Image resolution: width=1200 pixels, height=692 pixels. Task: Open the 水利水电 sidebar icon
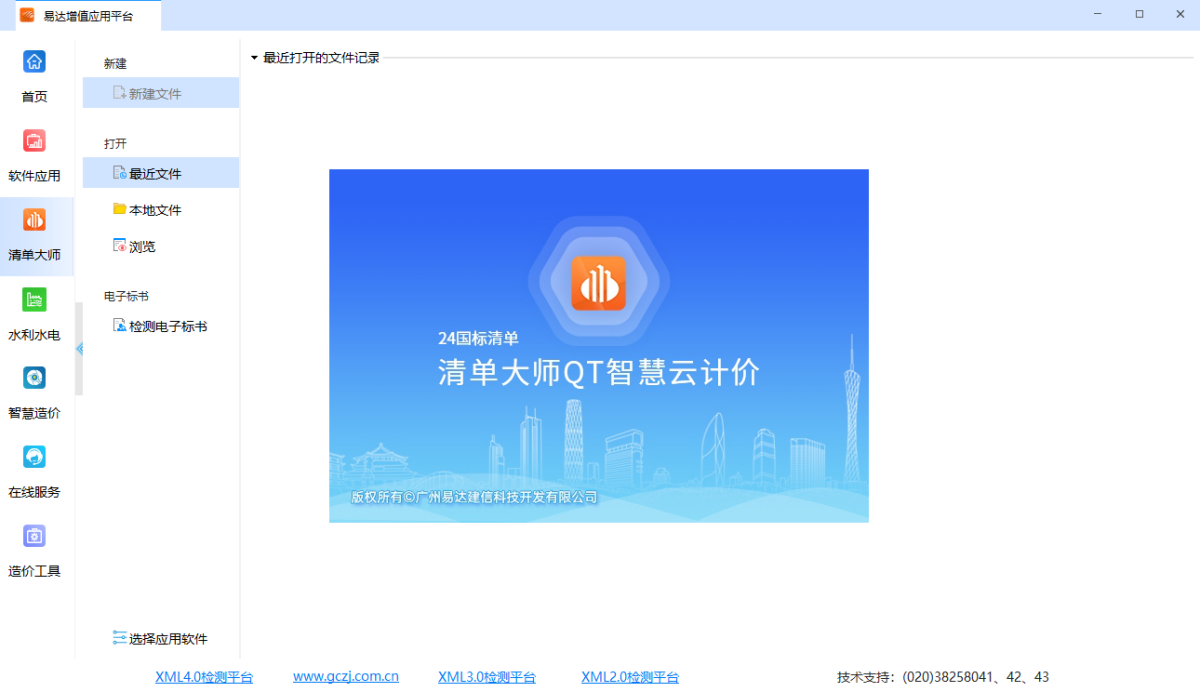point(34,299)
